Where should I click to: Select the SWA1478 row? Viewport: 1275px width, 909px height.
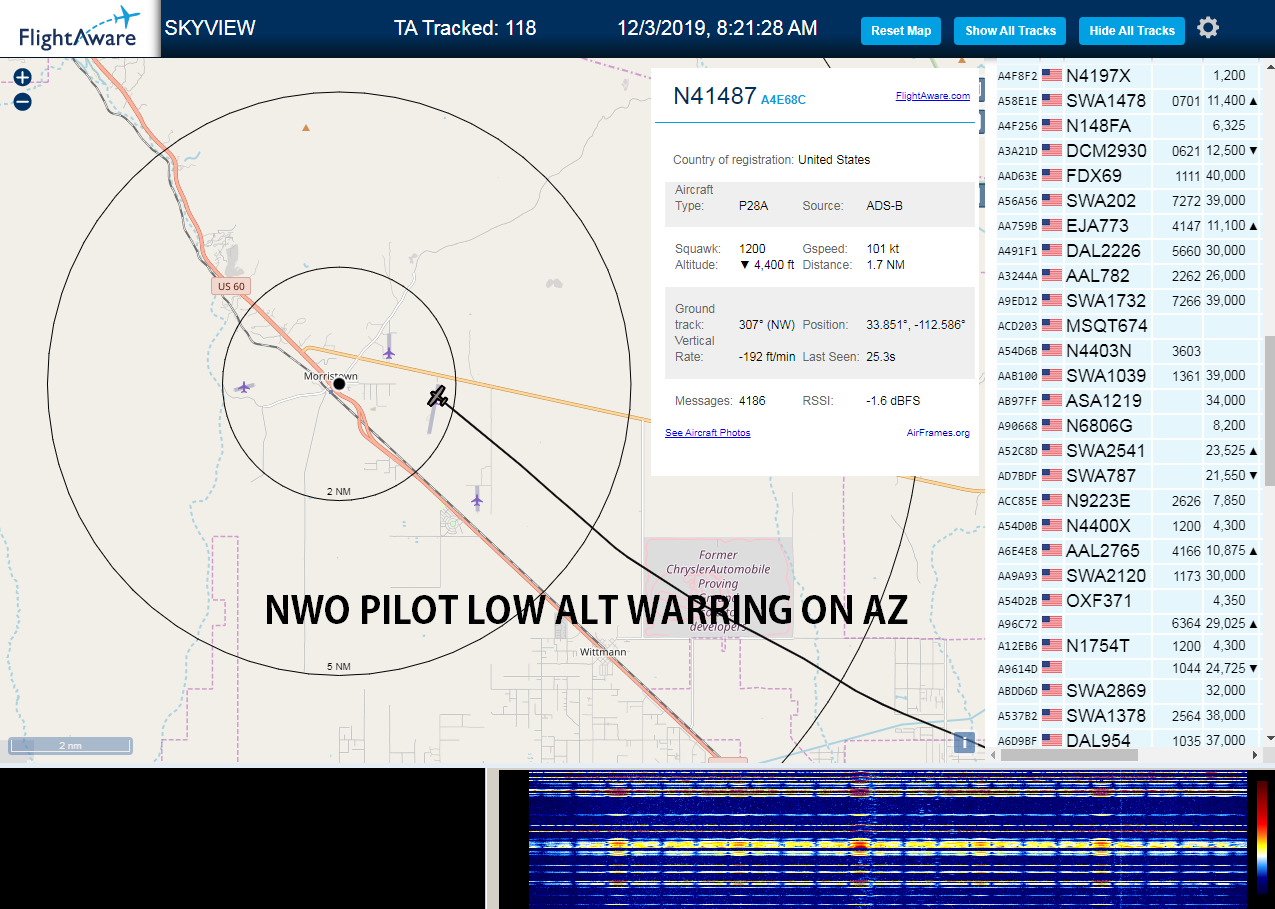pos(1127,100)
